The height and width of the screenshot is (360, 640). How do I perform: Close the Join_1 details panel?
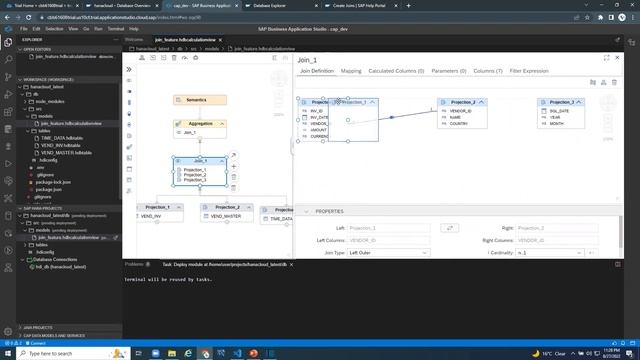(617, 58)
